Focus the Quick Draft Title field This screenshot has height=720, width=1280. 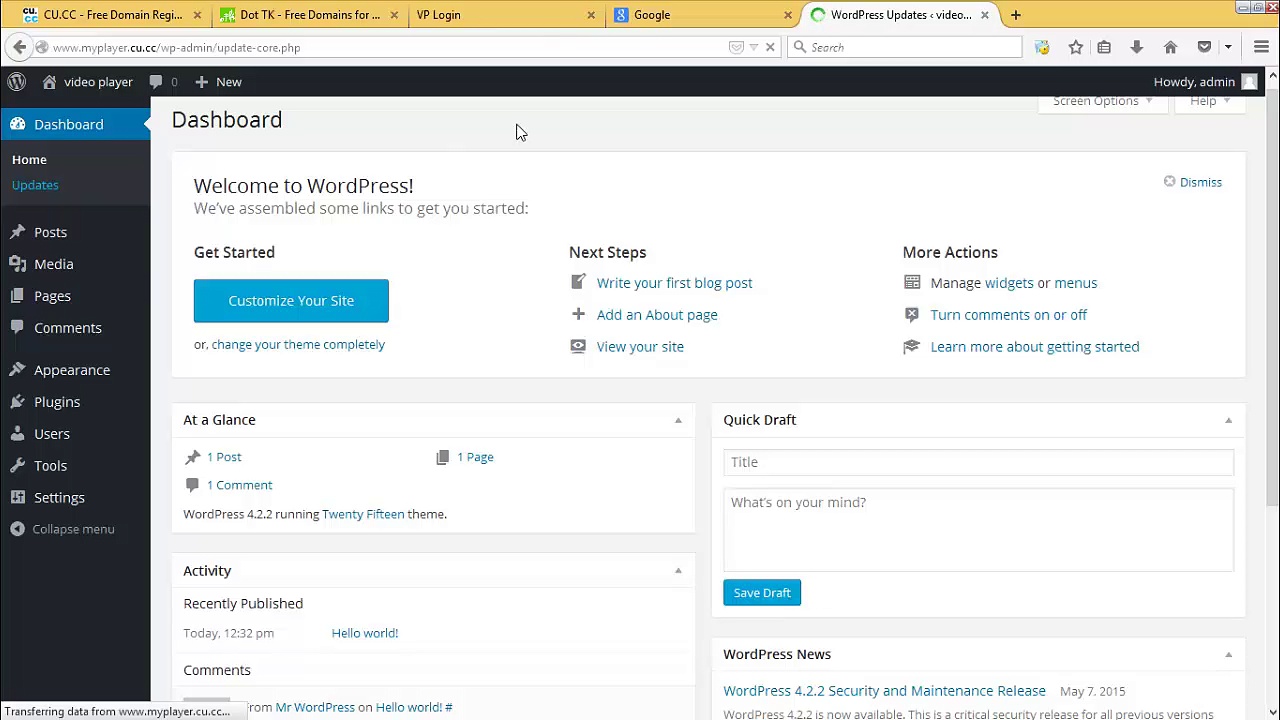[x=978, y=462]
